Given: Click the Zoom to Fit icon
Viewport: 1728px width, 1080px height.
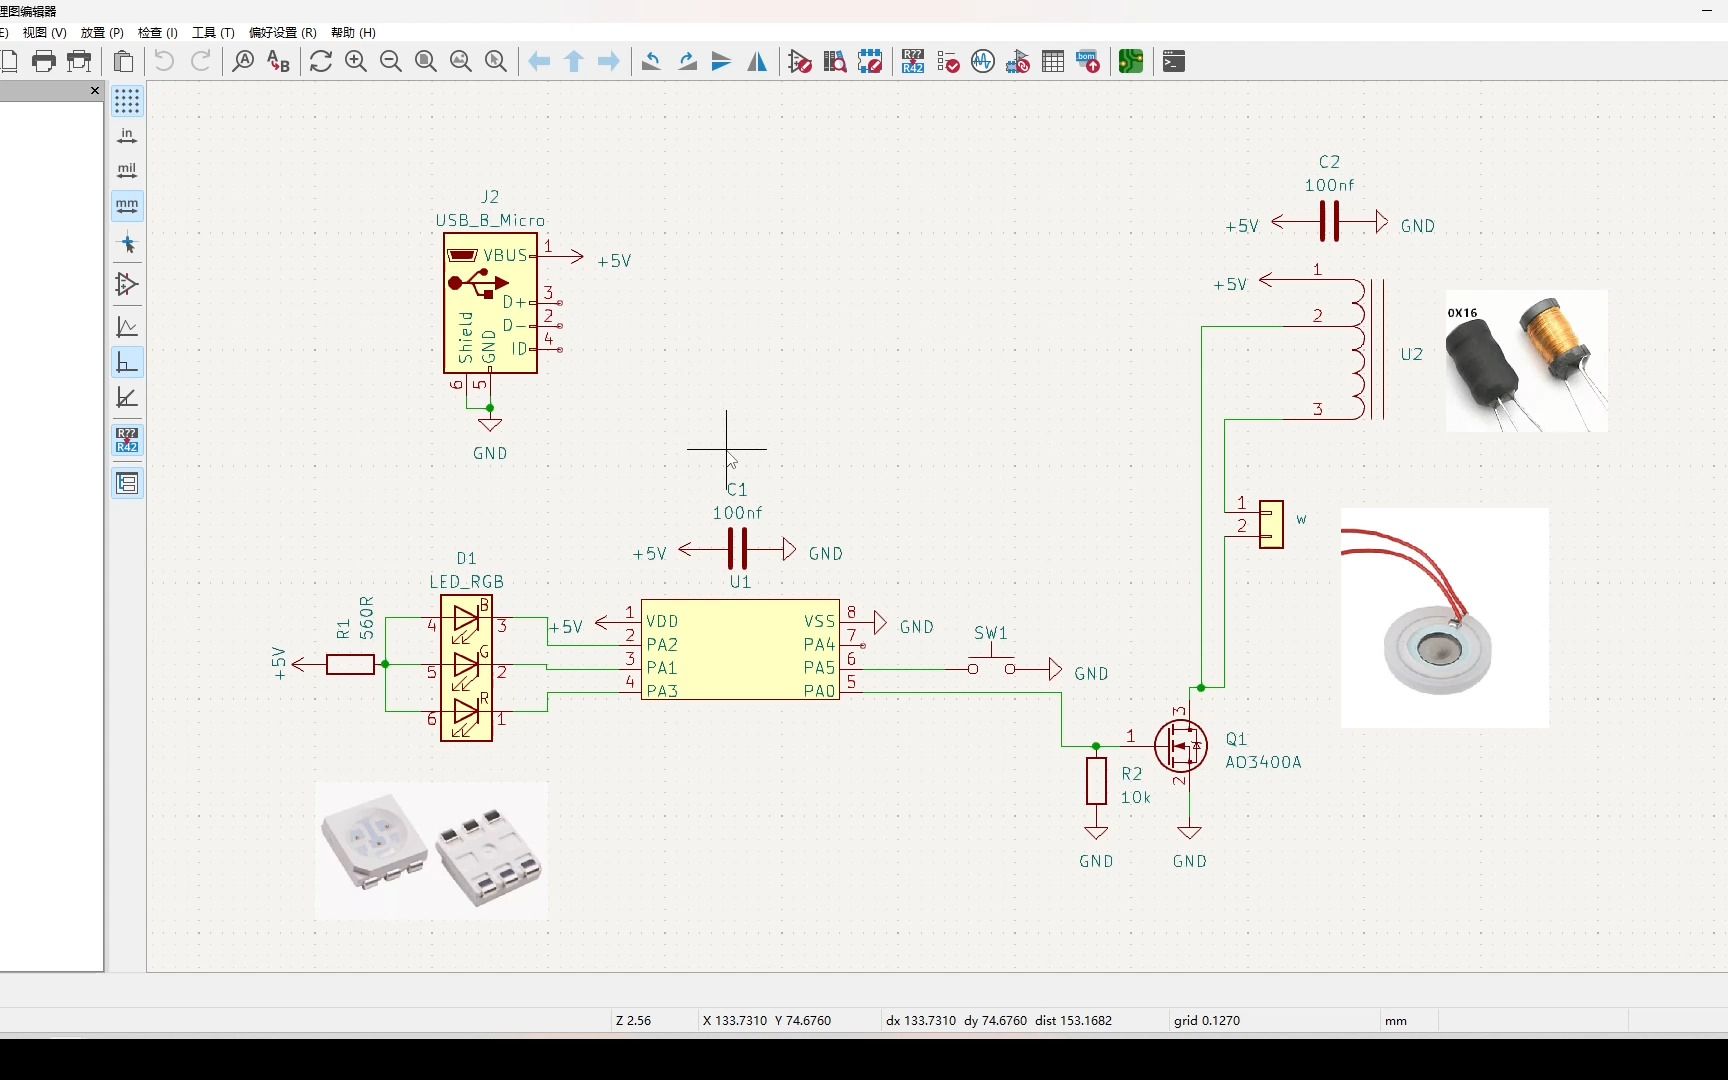Looking at the screenshot, I should pos(426,62).
